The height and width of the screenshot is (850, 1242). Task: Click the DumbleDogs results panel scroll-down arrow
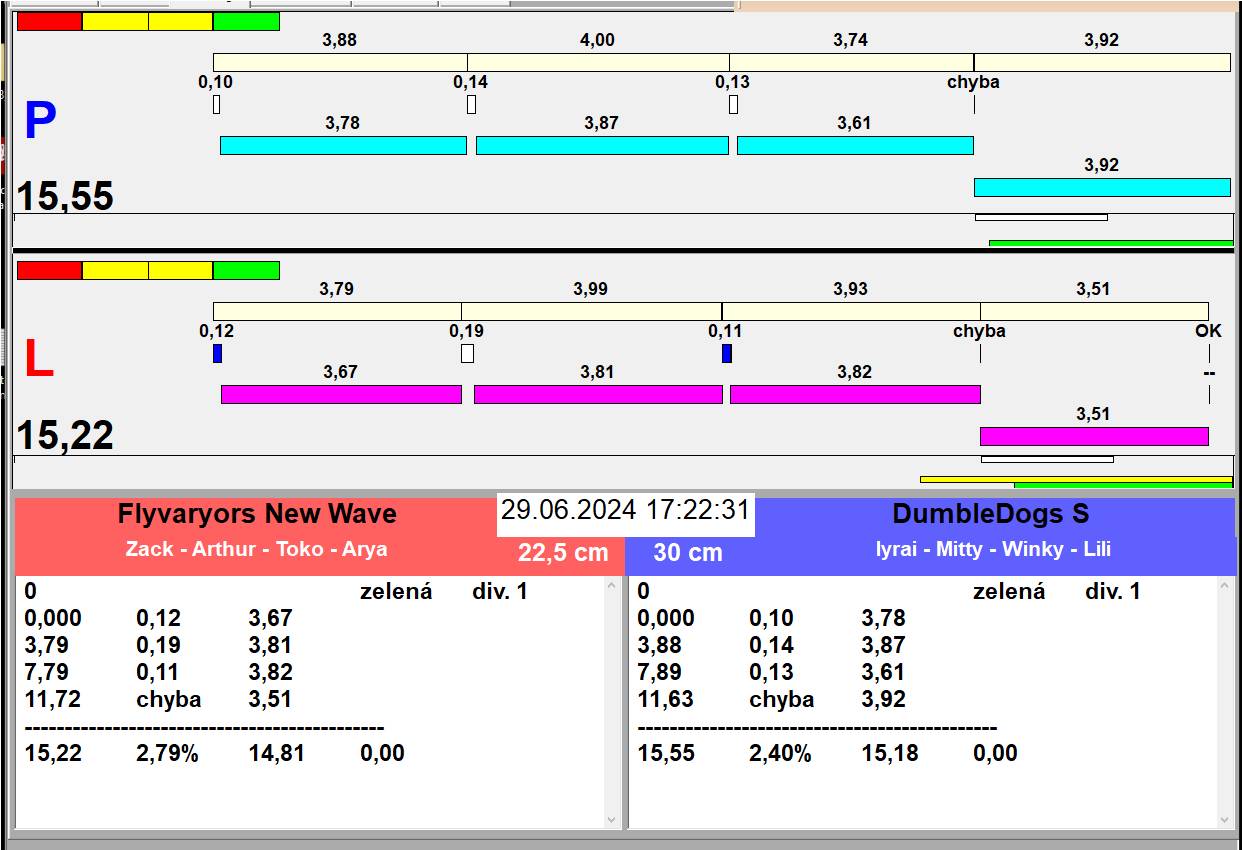click(x=1225, y=820)
